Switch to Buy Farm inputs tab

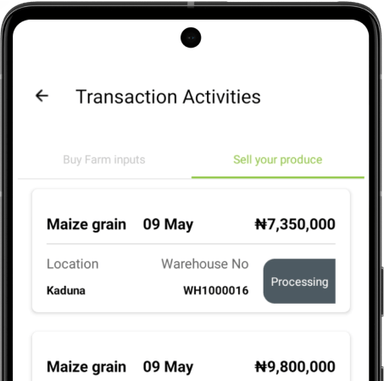[104, 160]
